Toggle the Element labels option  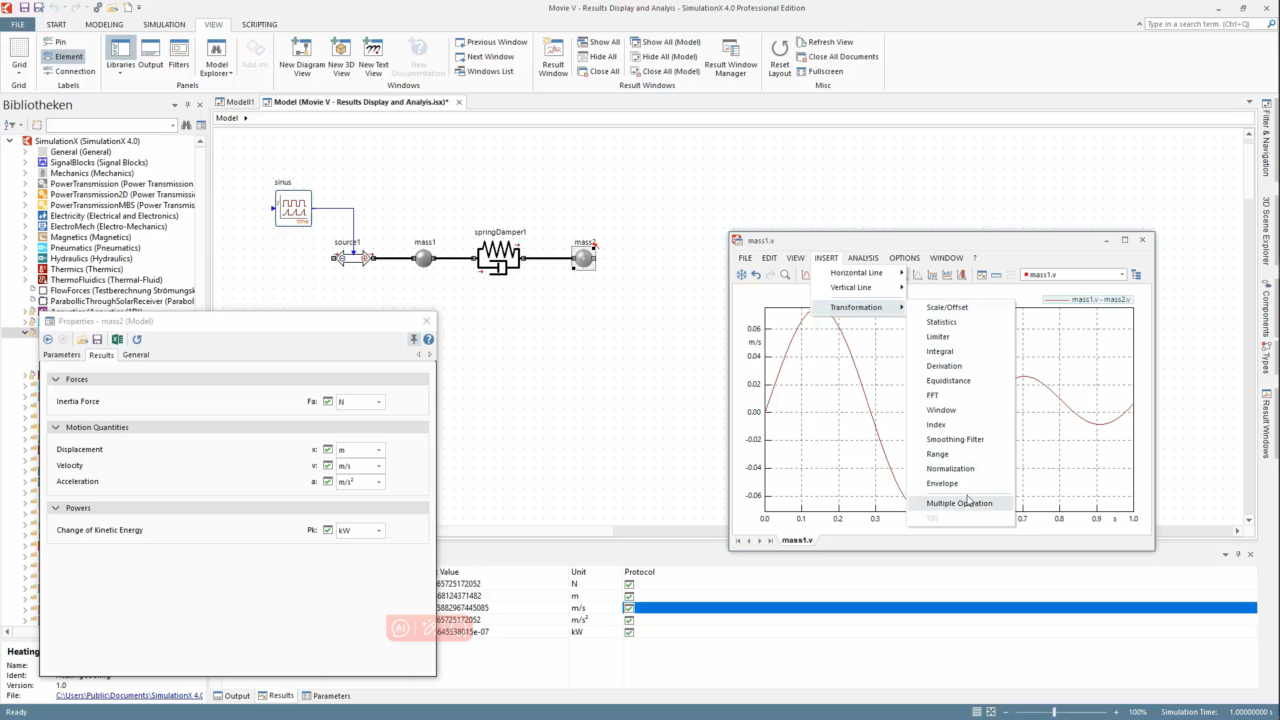point(62,57)
